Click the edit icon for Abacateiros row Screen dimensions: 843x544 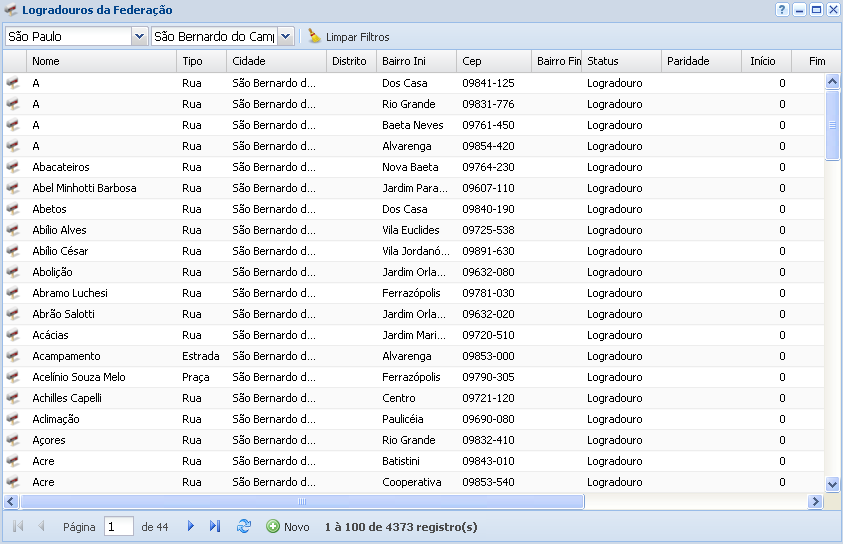click(x=13, y=167)
